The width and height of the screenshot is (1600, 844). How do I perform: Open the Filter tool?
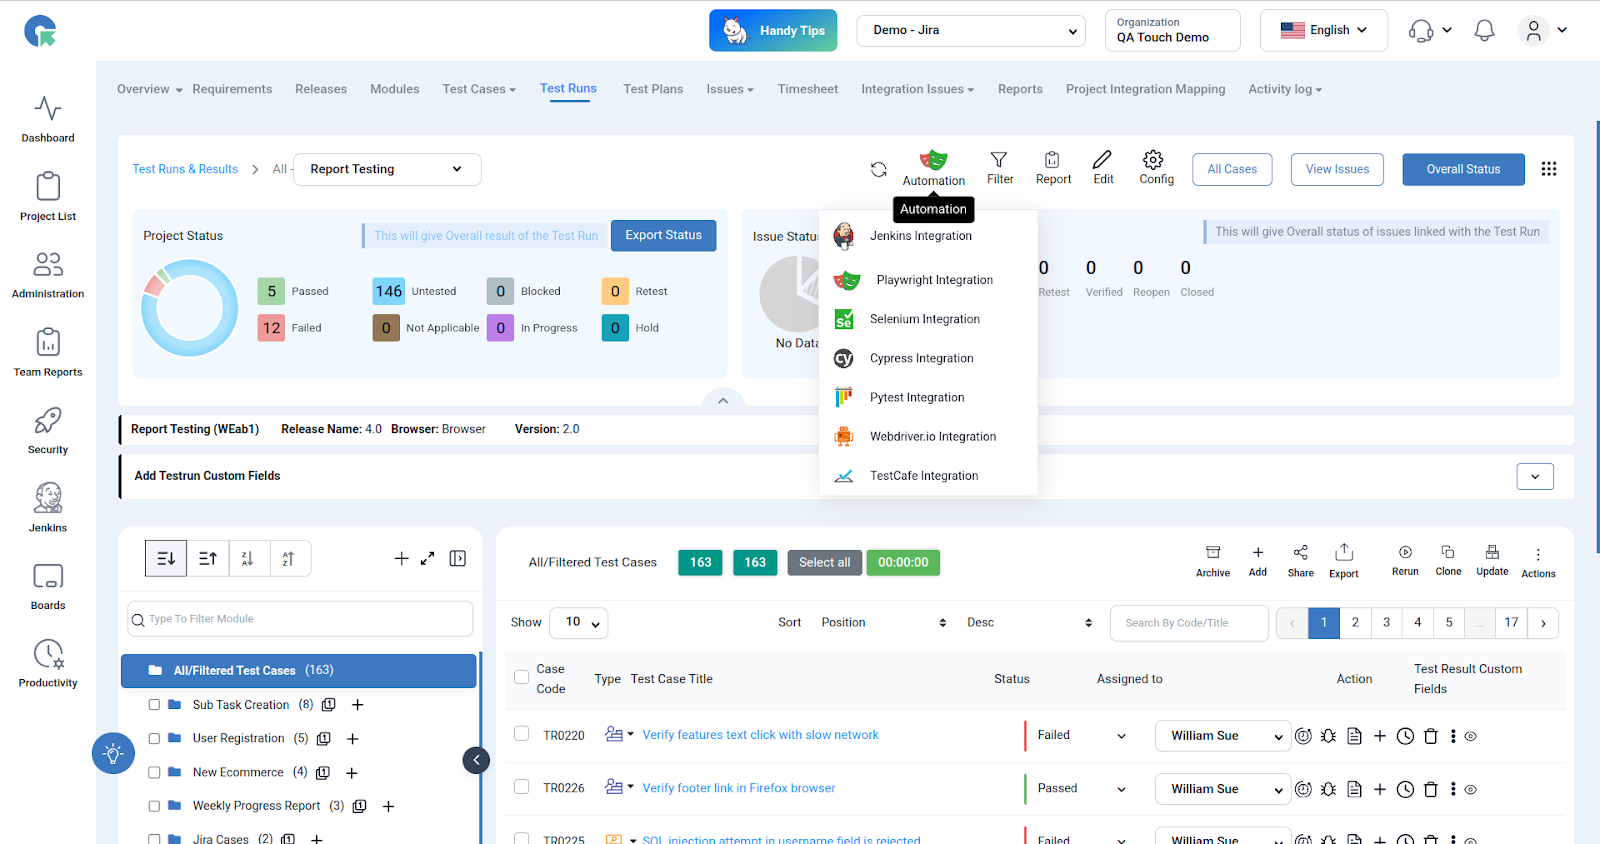(999, 168)
